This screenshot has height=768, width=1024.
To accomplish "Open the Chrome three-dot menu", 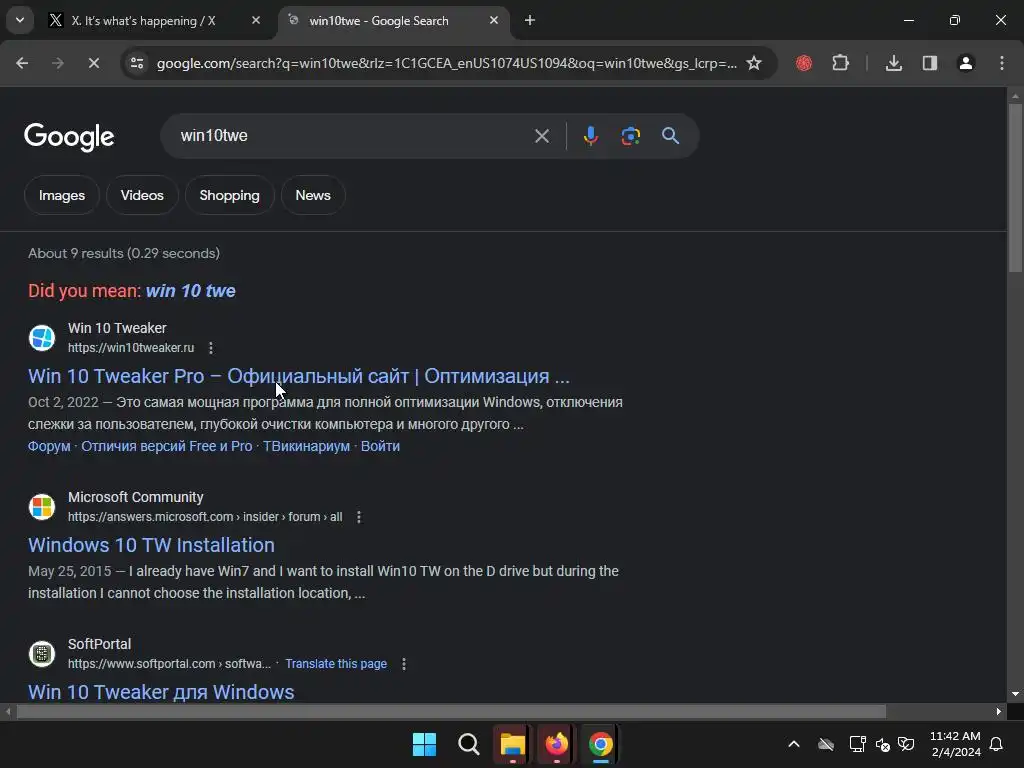I will [1002, 63].
